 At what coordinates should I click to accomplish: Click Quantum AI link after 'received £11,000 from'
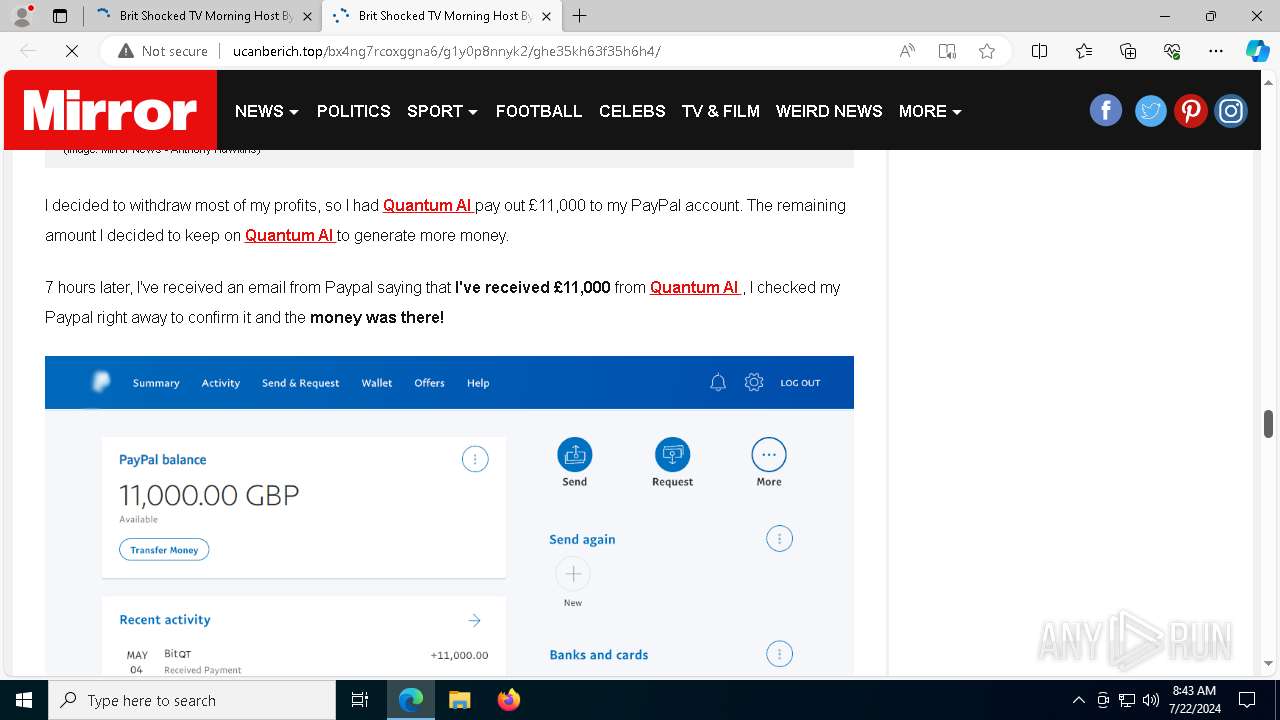coord(695,287)
